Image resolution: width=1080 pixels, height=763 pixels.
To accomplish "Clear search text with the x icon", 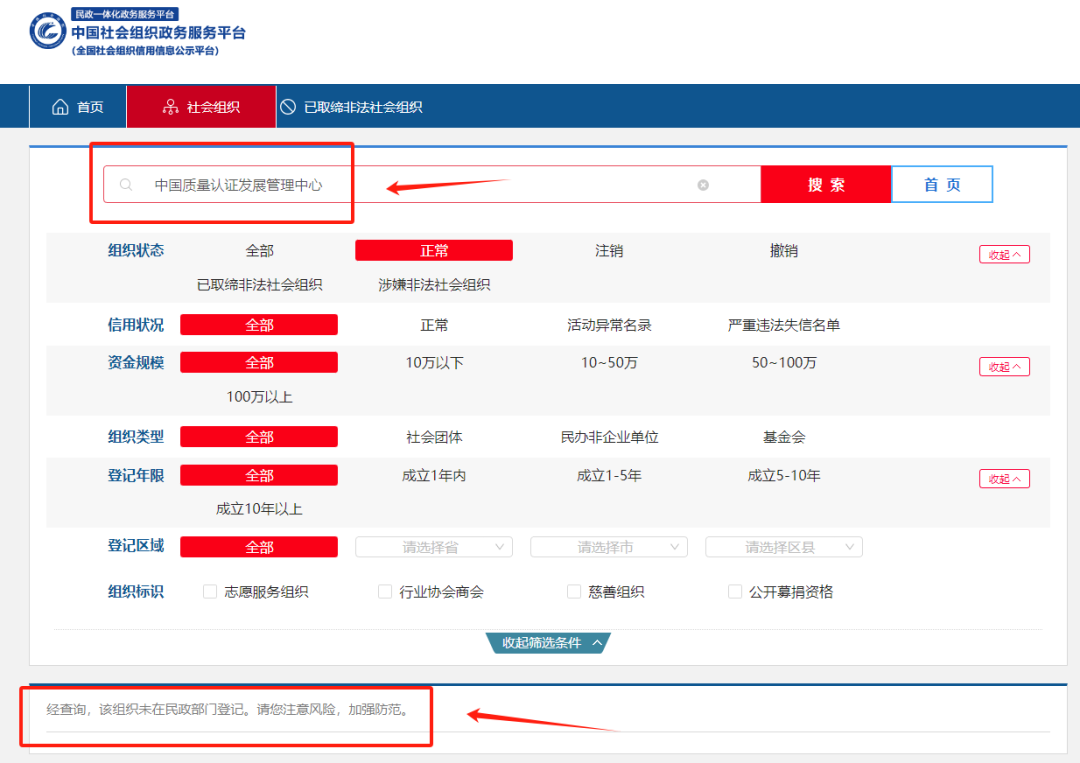I will (x=703, y=185).
